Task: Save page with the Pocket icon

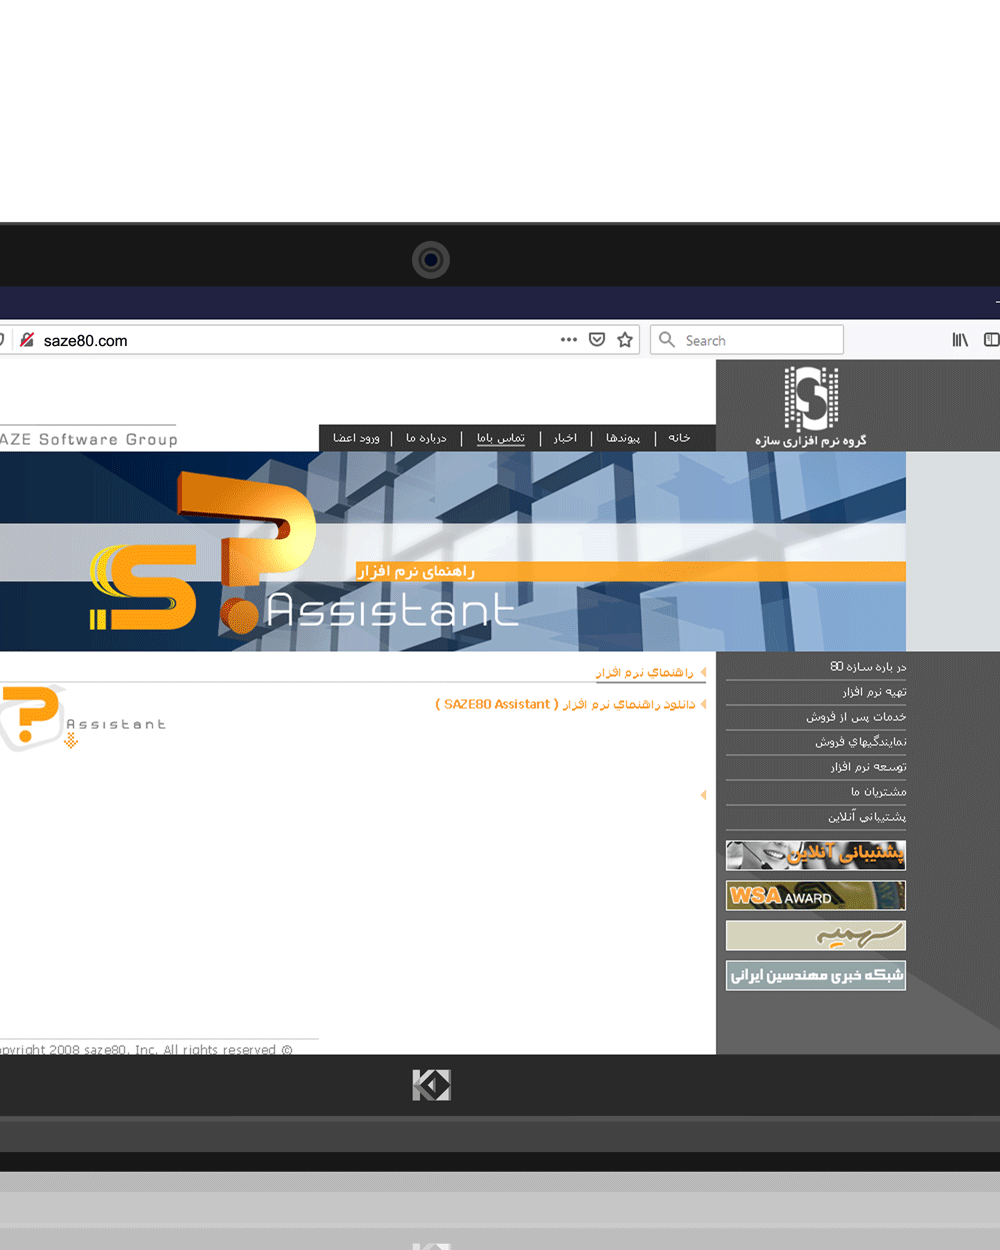Action: (x=597, y=340)
